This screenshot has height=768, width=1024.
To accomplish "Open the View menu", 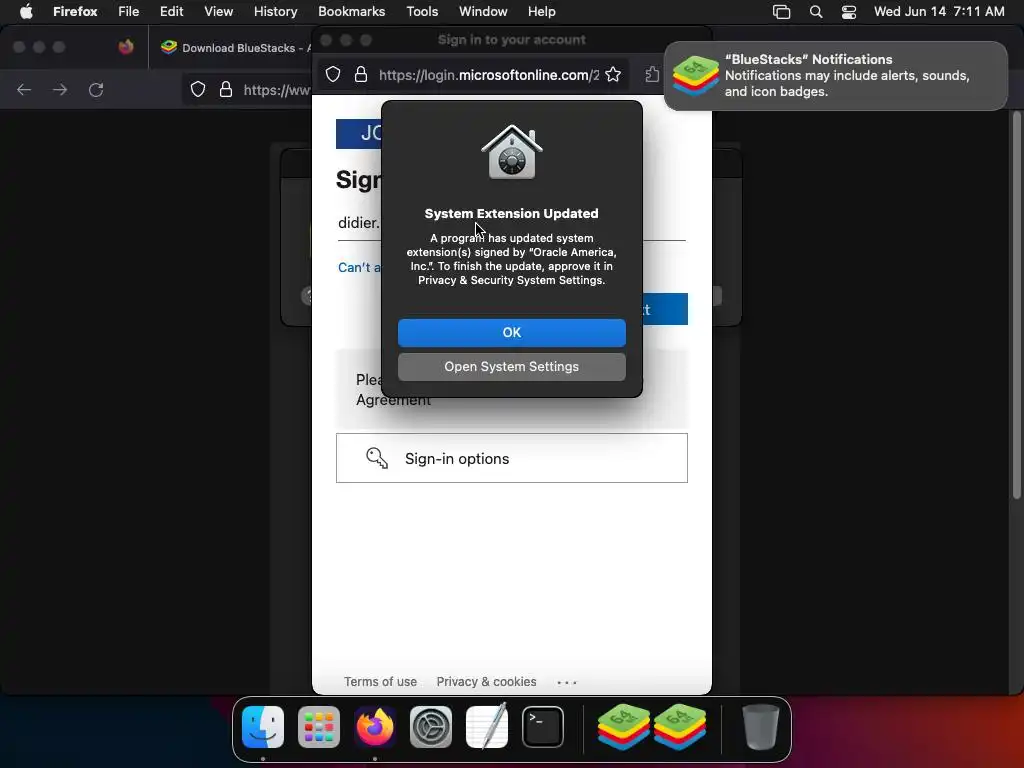I will [x=218, y=11].
